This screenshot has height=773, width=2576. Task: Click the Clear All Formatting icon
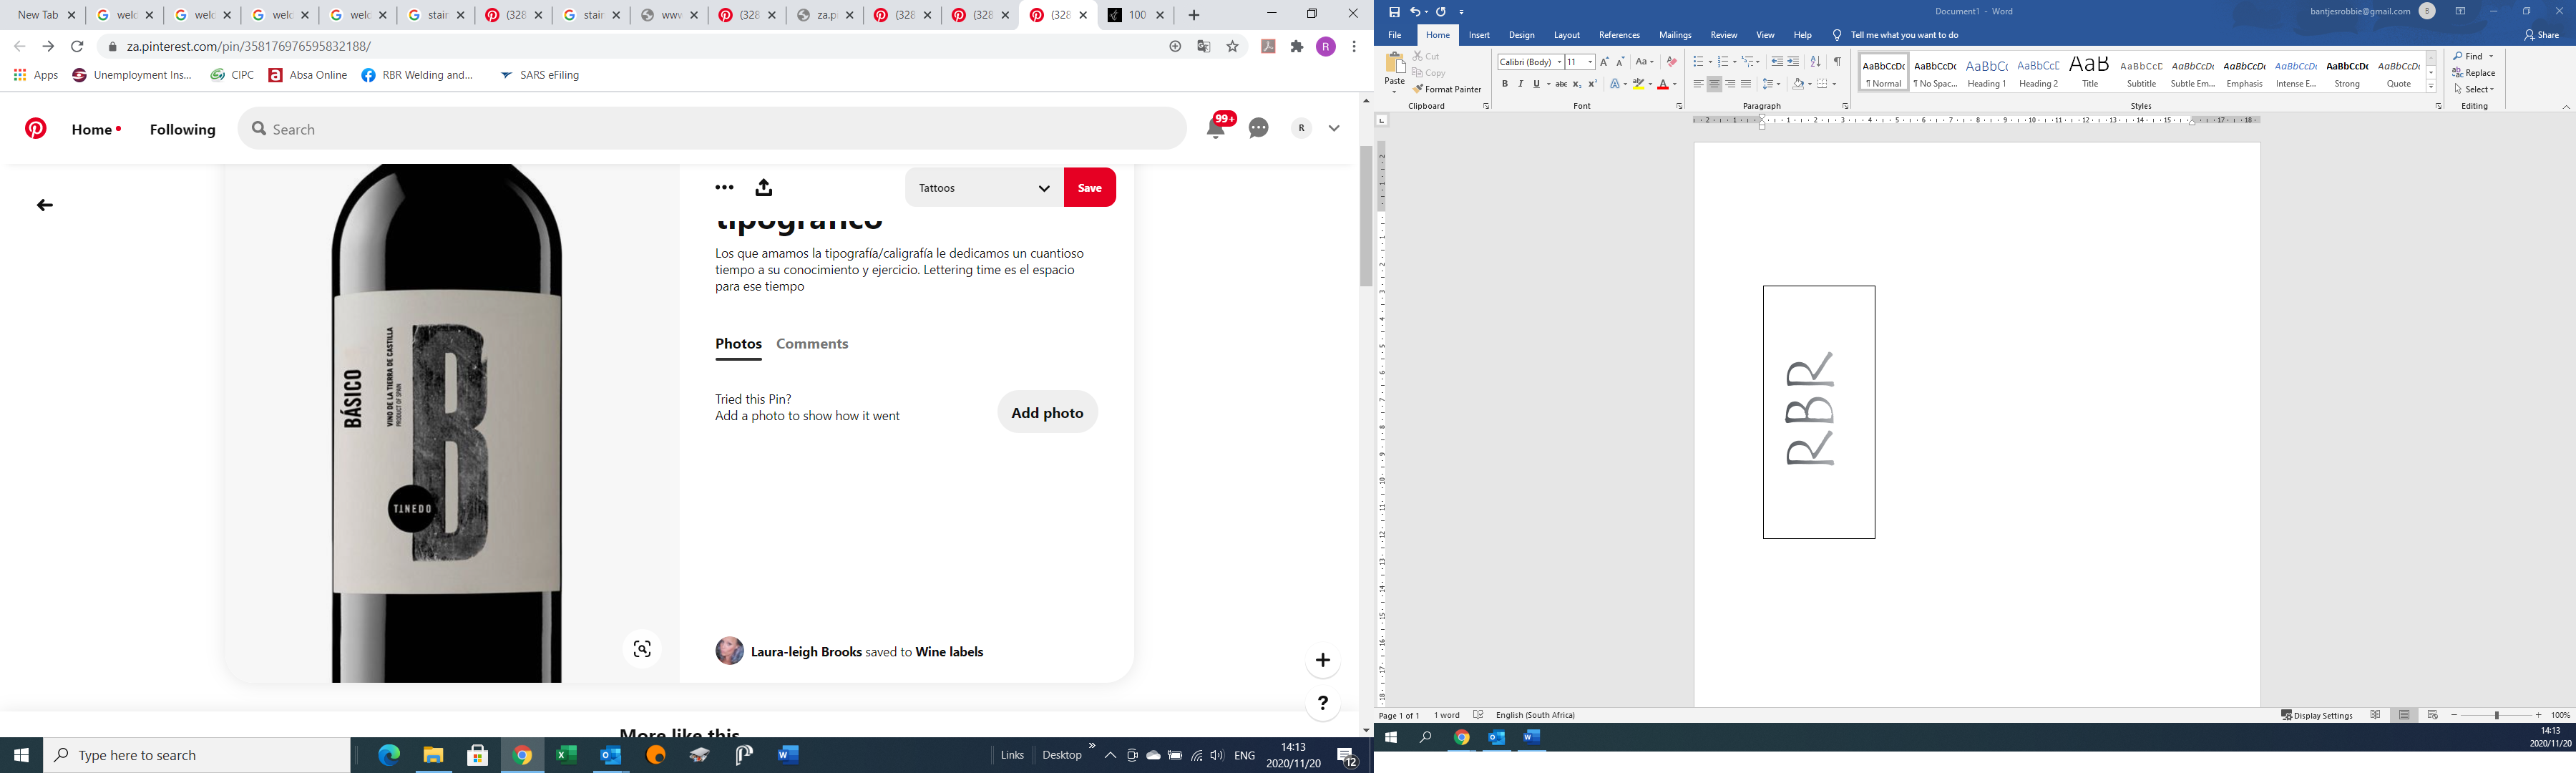pyautogui.click(x=1672, y=62)
